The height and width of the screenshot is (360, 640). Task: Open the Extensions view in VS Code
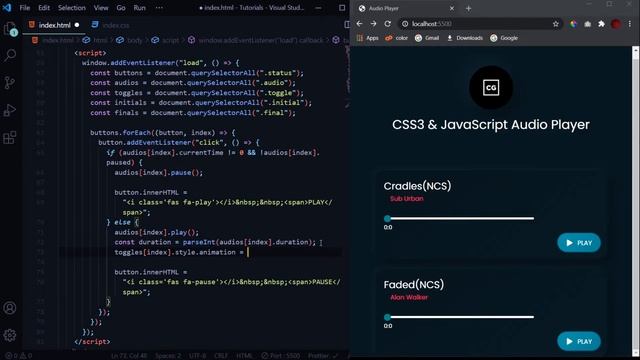(10, 138)
